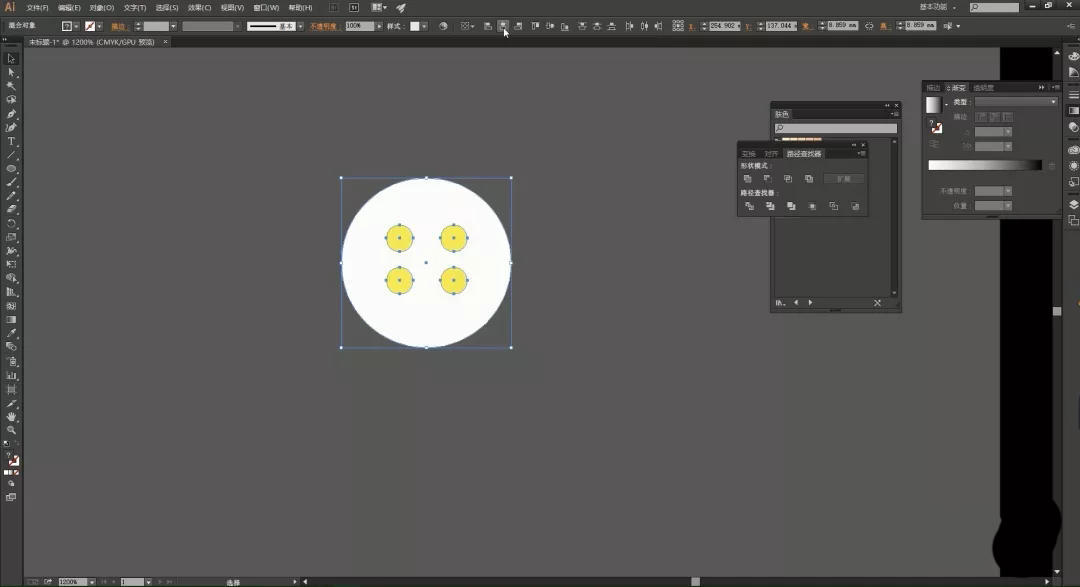The width and height of the screenshot is (1080, 587).
Task: Activate the Type tool
Action: pos(11,141)
